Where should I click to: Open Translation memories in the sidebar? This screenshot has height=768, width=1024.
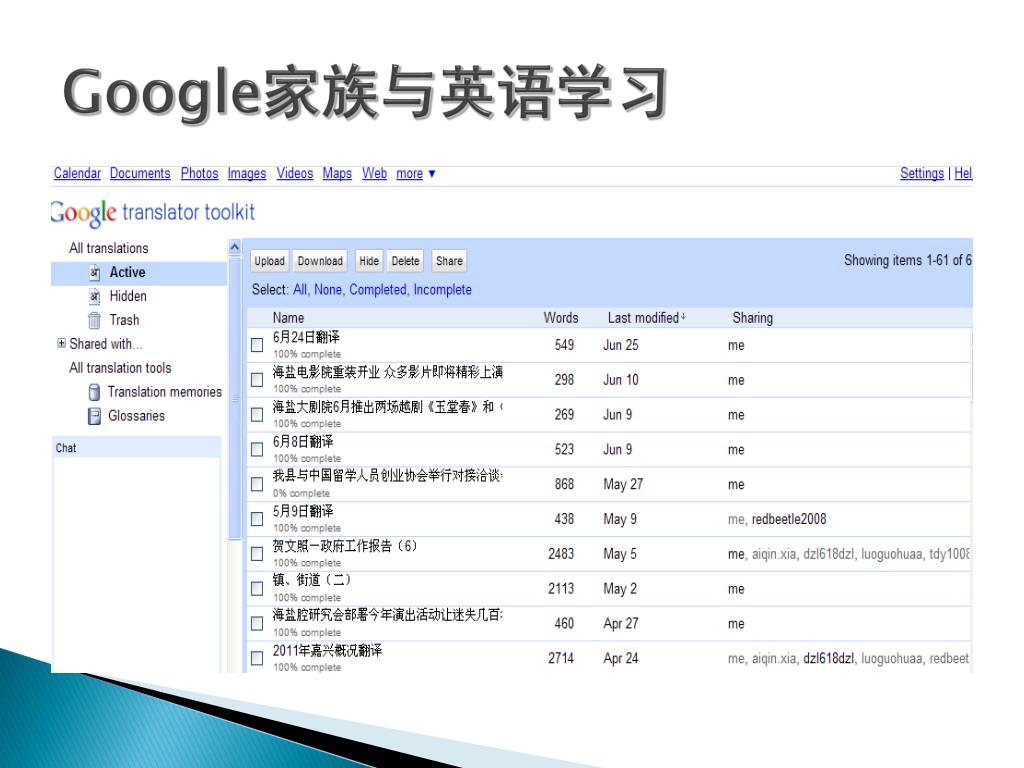point(165,392)
